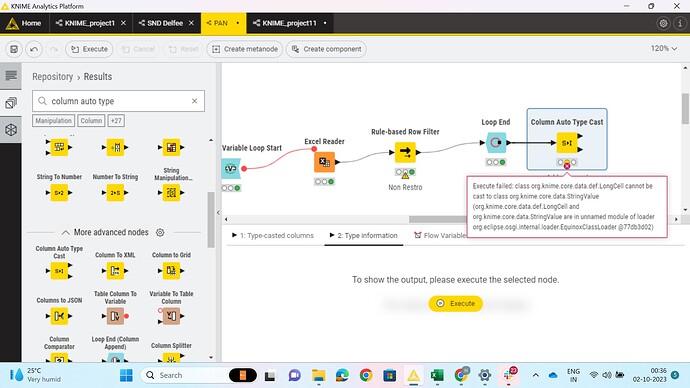Click the Save workflow icon
The image size is (690, 388).
[14, 49]
